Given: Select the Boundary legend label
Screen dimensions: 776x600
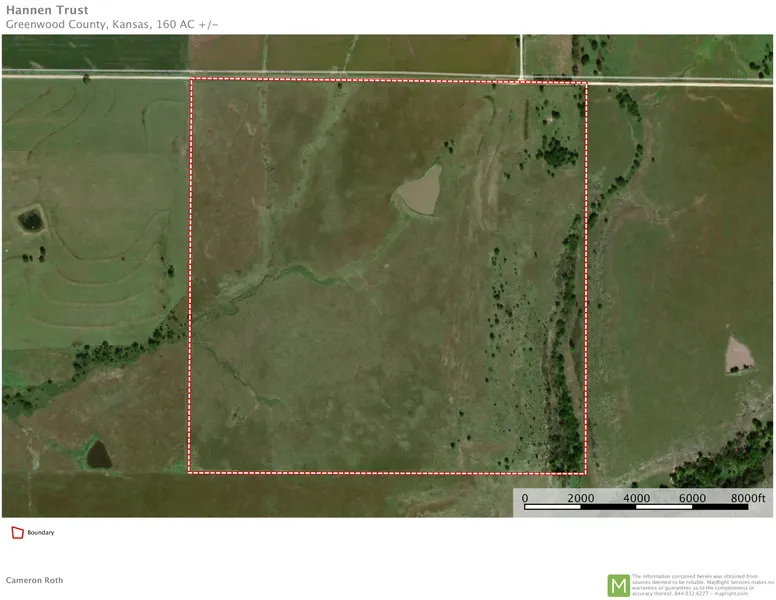Looking at the screenshot, I should click(x=40, y=533).
